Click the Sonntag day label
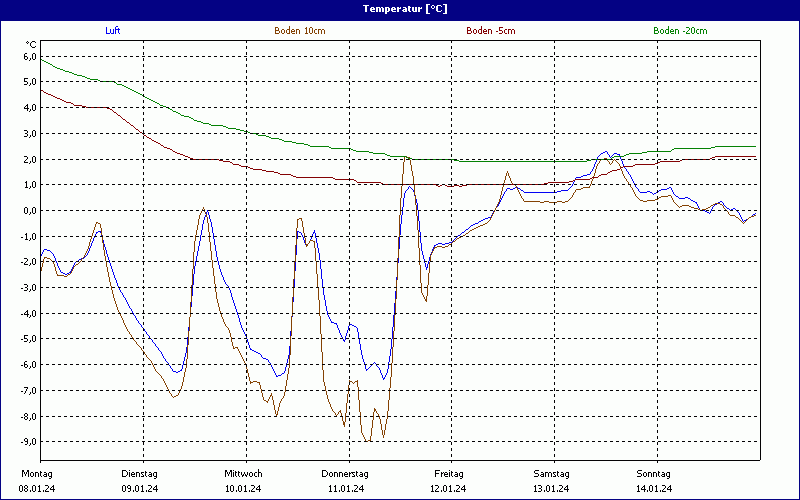This screenshot has height=500, width=800. [654, 473]
